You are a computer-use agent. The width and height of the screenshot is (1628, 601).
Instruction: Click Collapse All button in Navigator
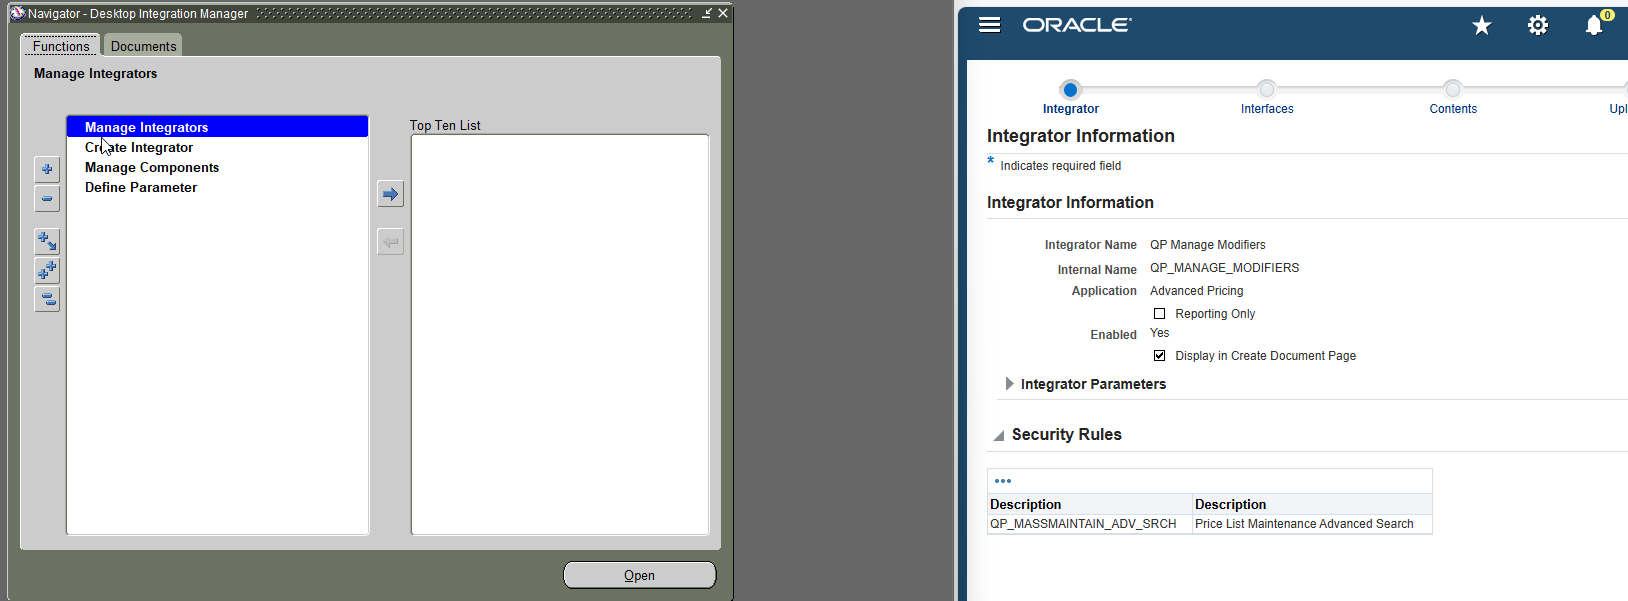[47, 299]
